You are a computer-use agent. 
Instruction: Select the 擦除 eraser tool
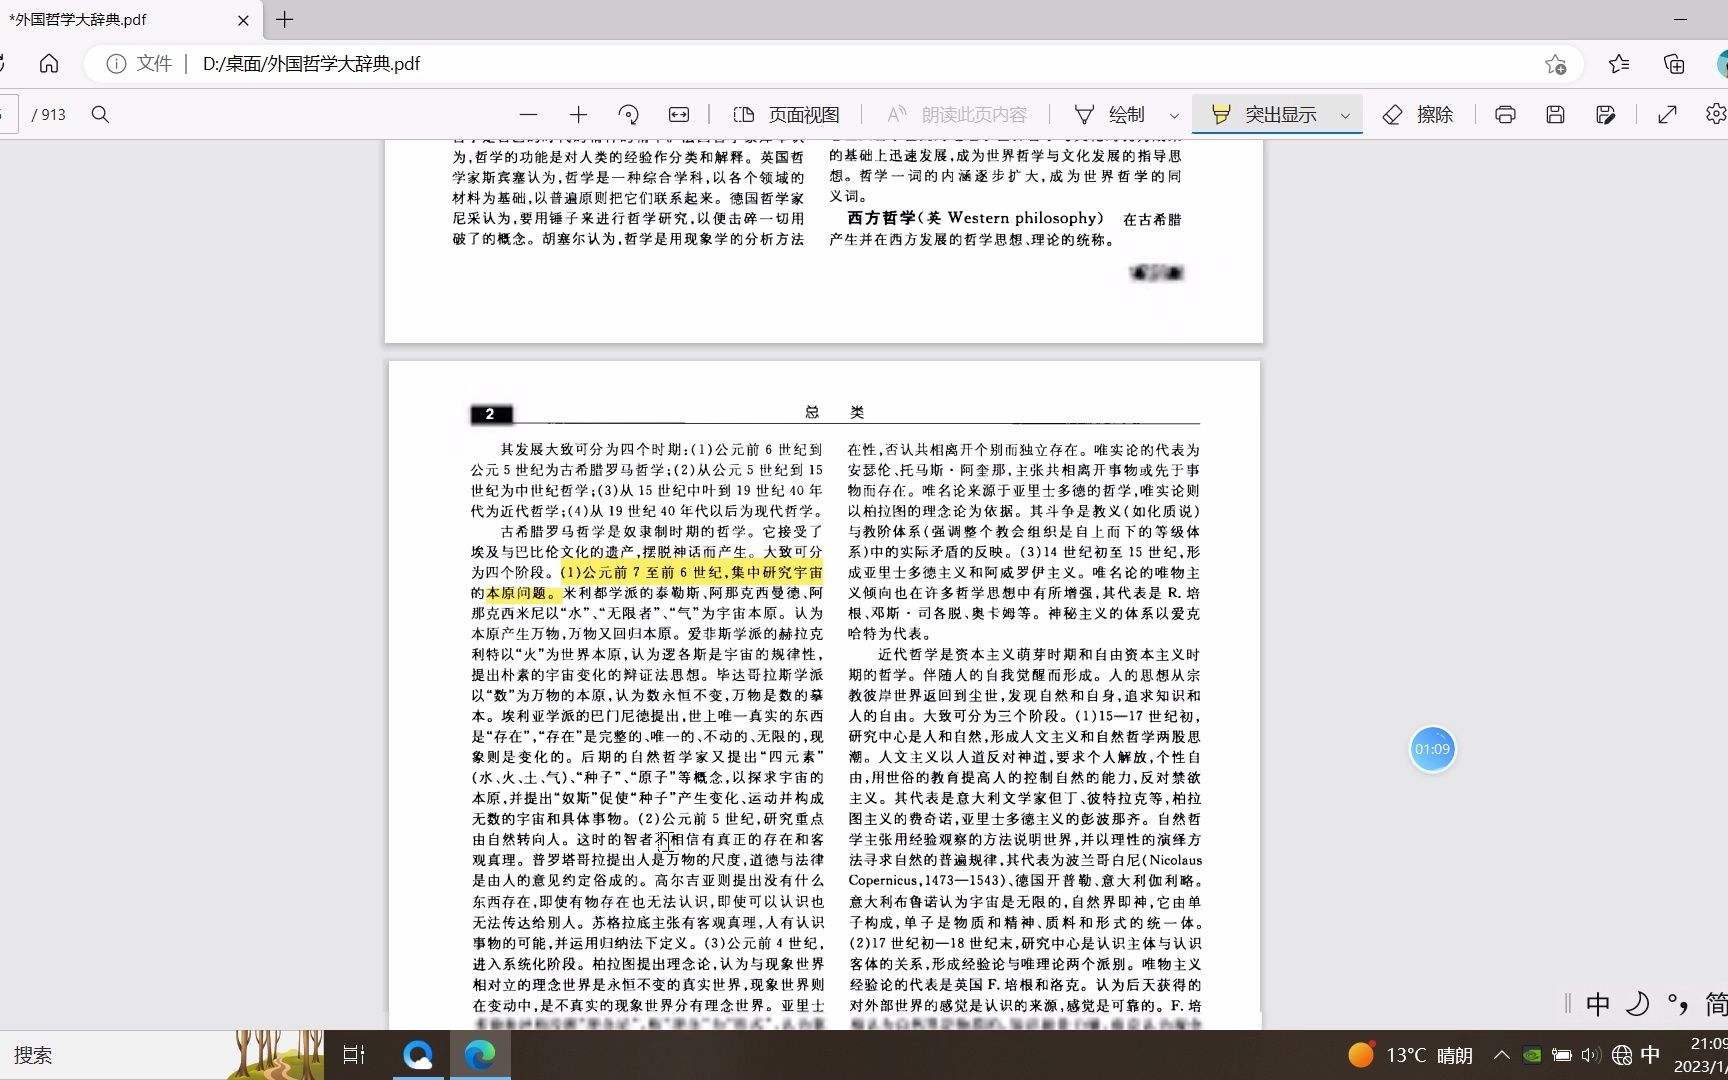click(1418, 115)
